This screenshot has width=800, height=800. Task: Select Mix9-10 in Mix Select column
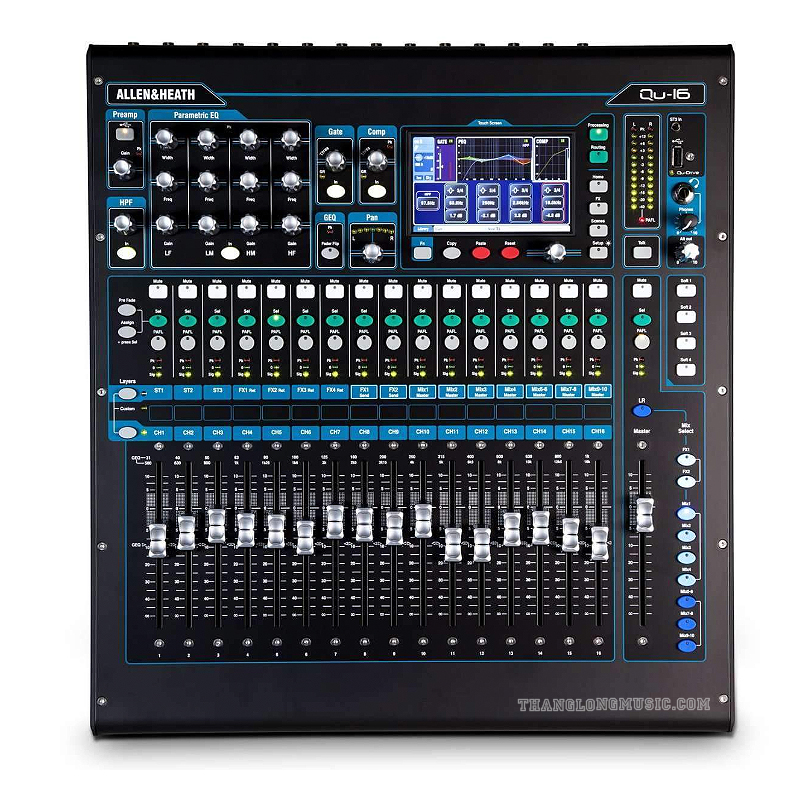point(686,646)
